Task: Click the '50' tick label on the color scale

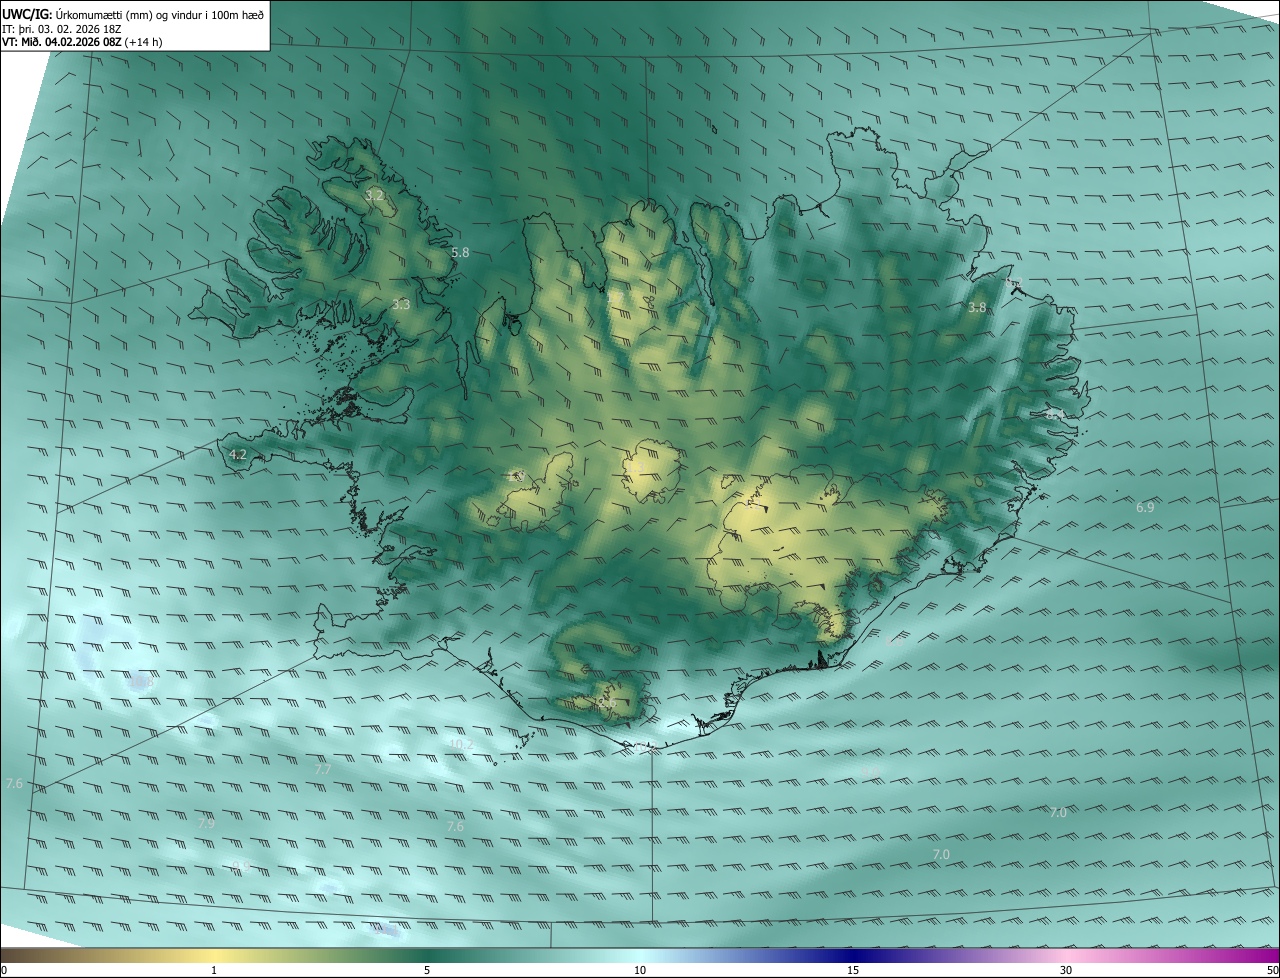Action: pos(1272,970)
